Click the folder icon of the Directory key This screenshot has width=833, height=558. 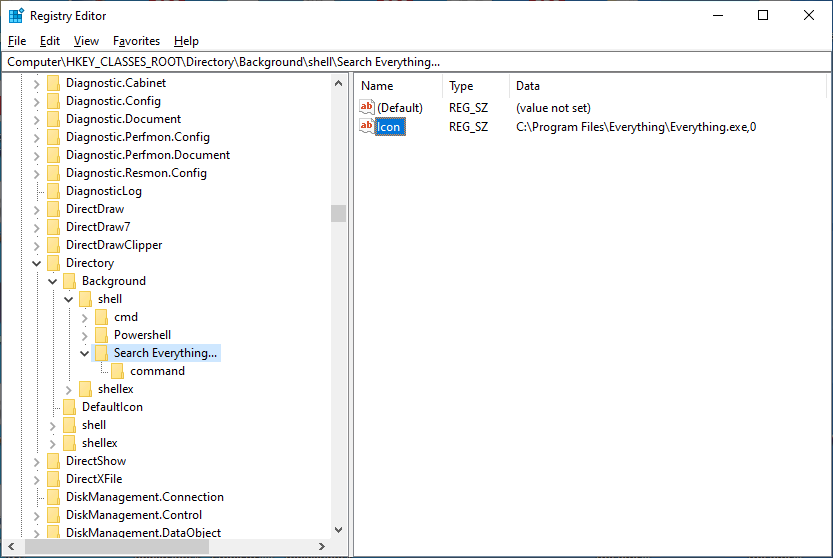(53, 263)
